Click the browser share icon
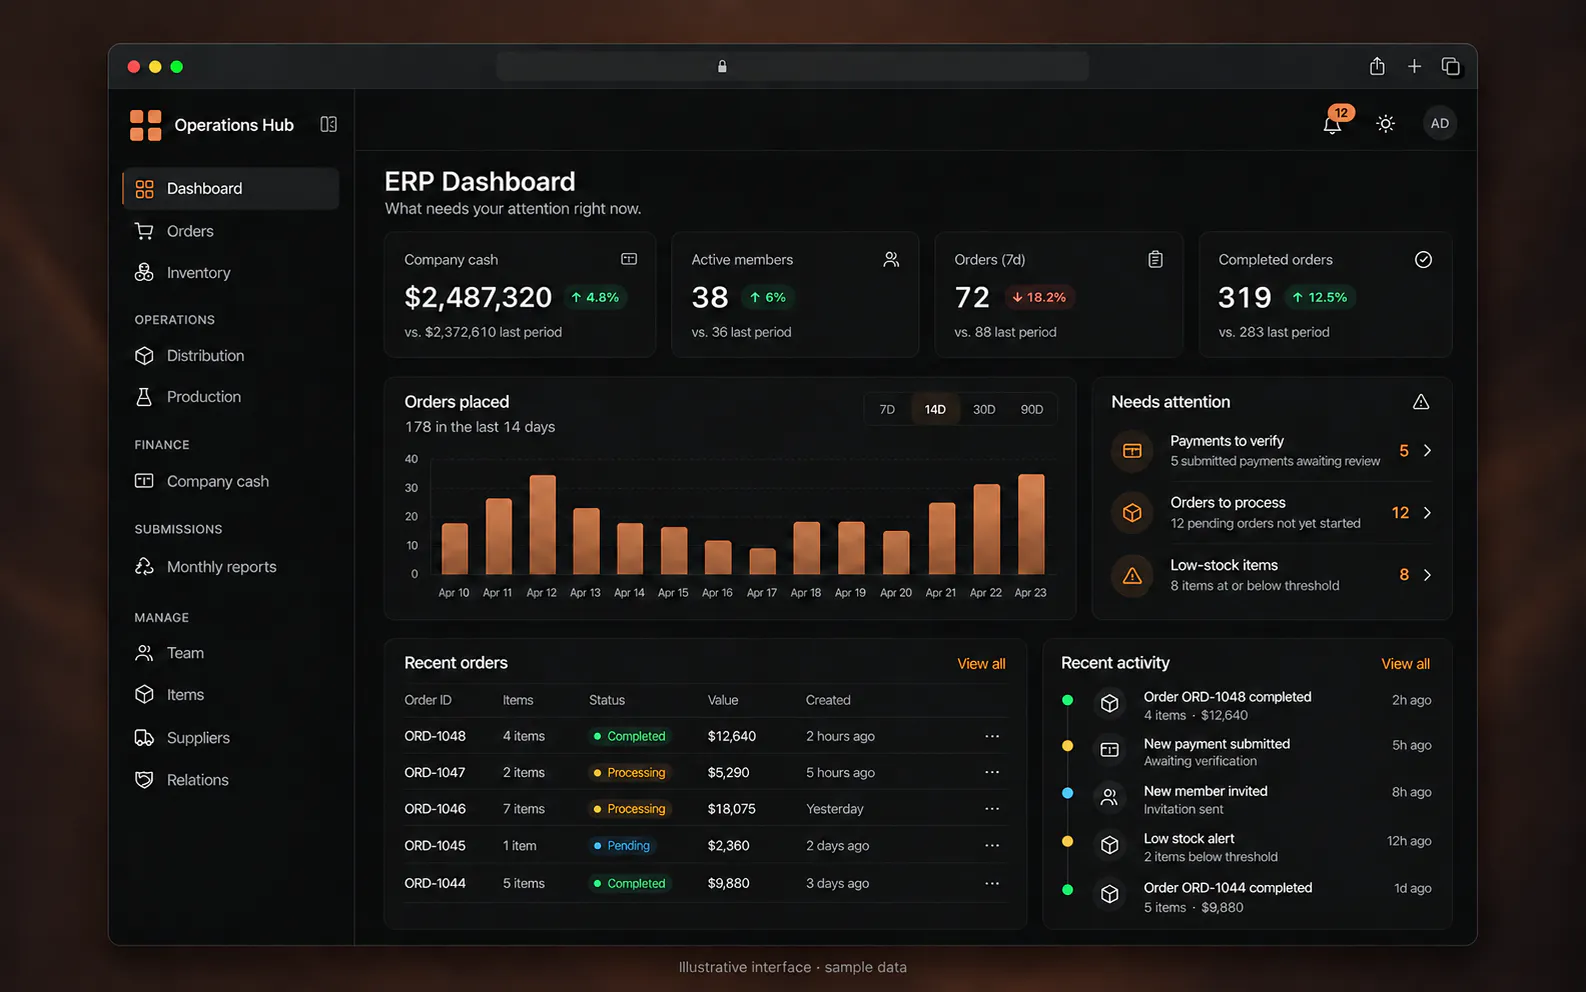Viewport: 1586px width, 992px height. (x=1377, y=66)
